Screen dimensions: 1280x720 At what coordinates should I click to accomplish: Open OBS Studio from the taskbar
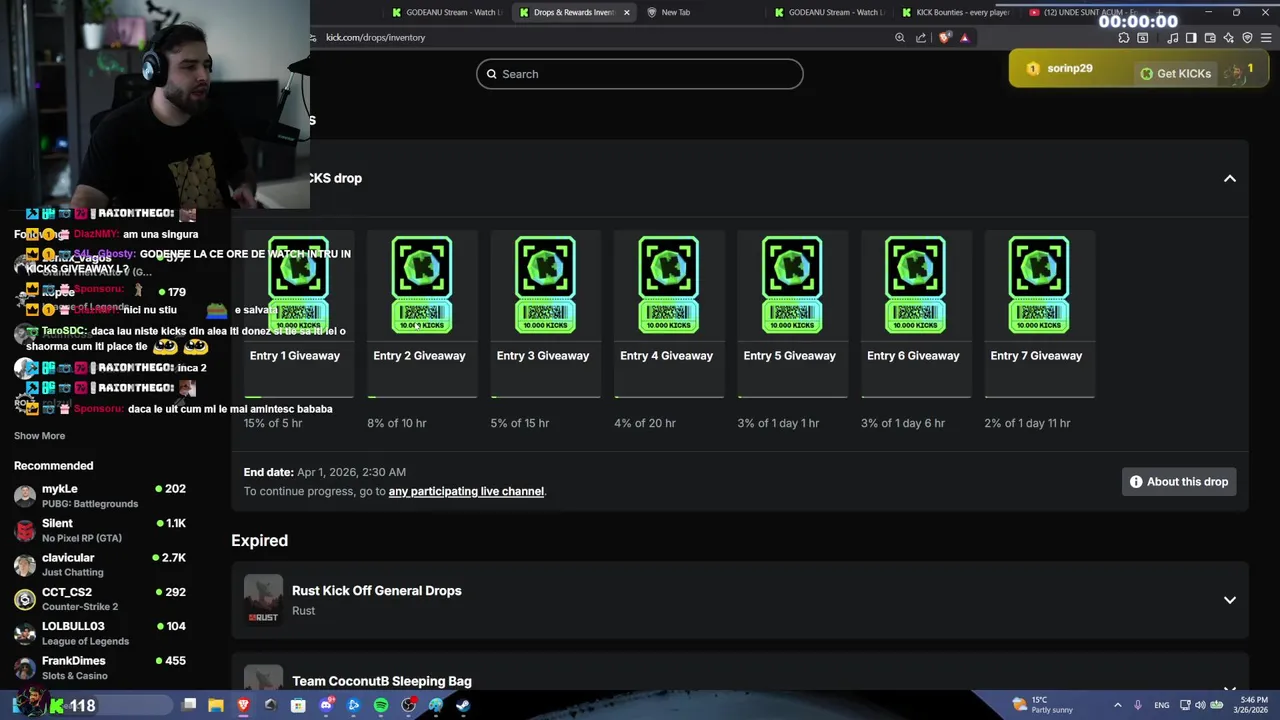tap(409, 705)
